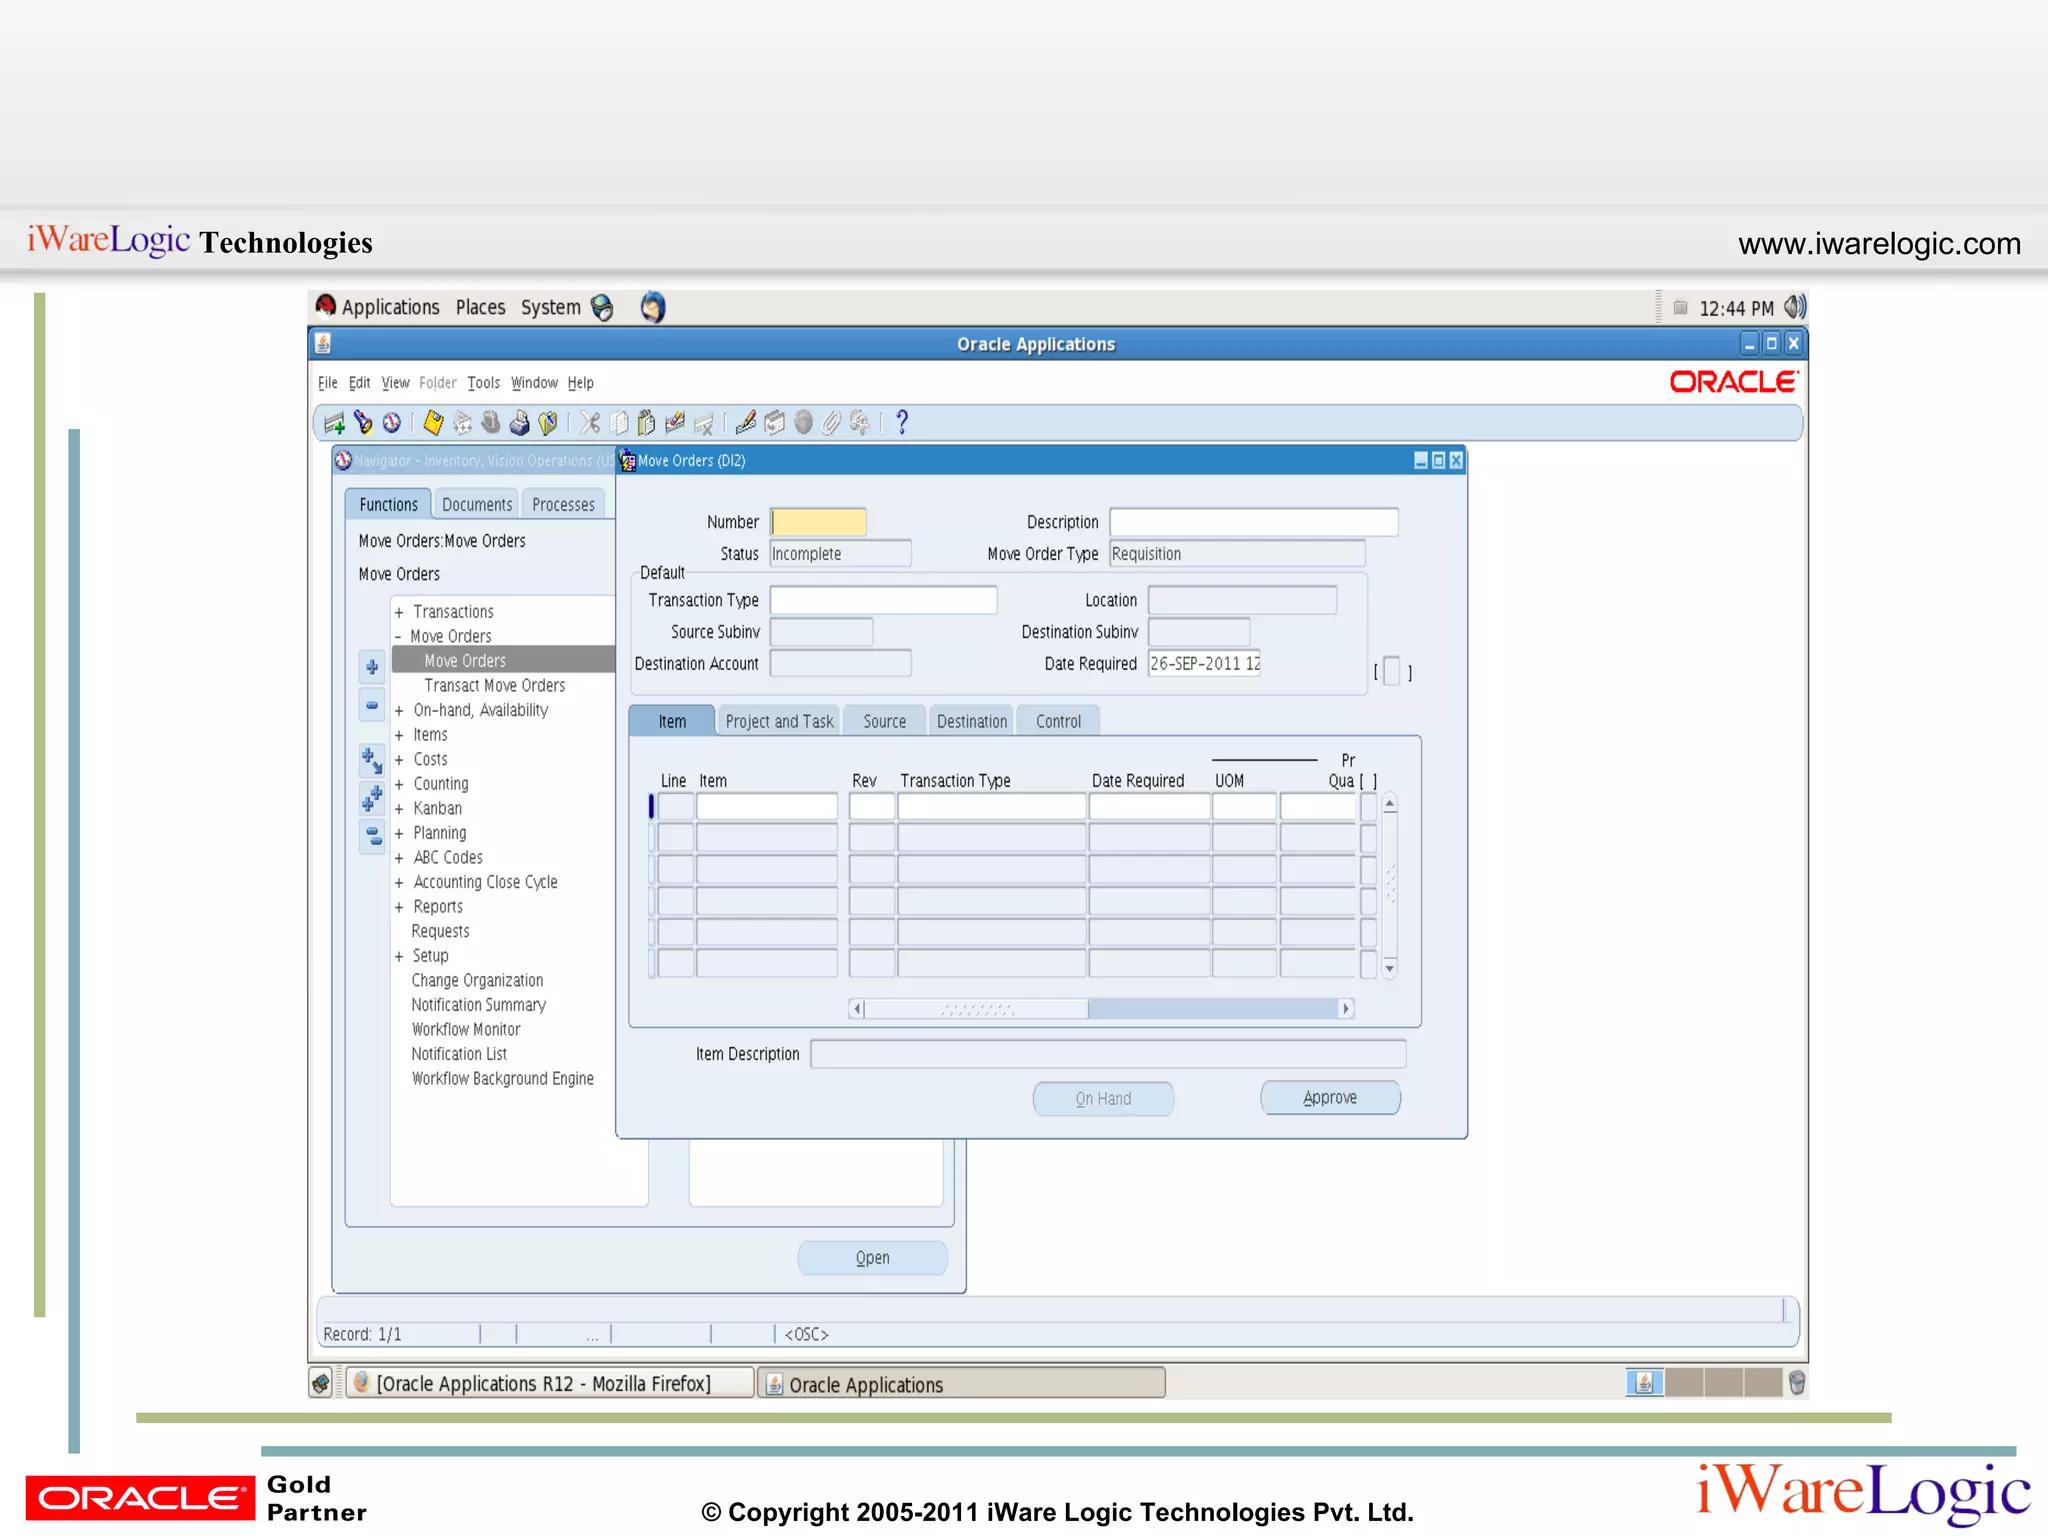Toggle the checkbox beside Date Required field
Viewport: 2048px width, 1536px height.
(1391, 672)
